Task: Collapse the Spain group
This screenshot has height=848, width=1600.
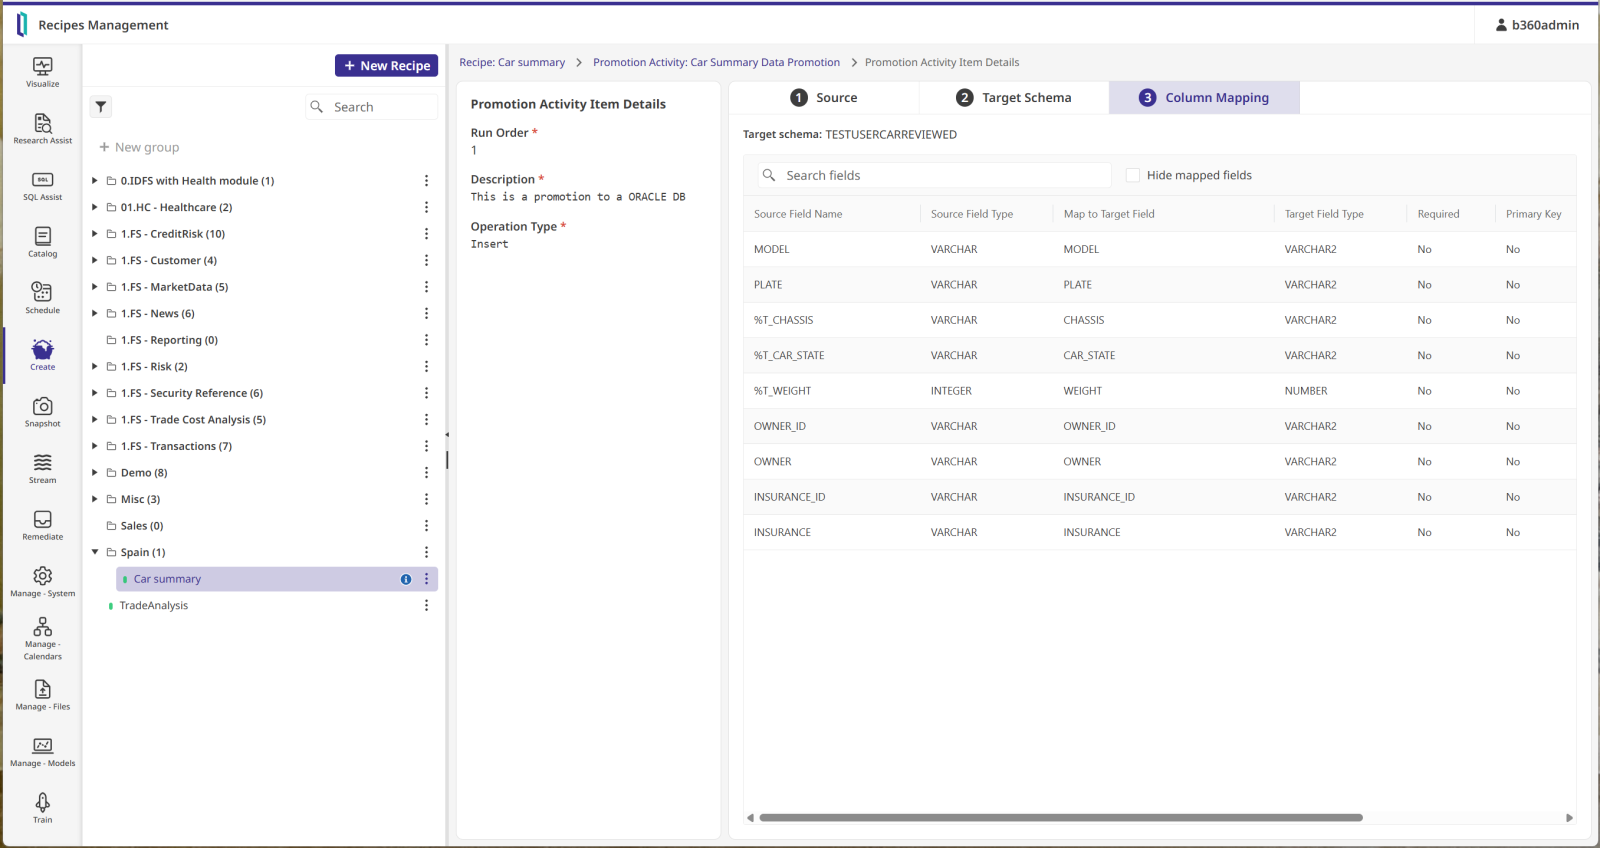Action: 95,552
